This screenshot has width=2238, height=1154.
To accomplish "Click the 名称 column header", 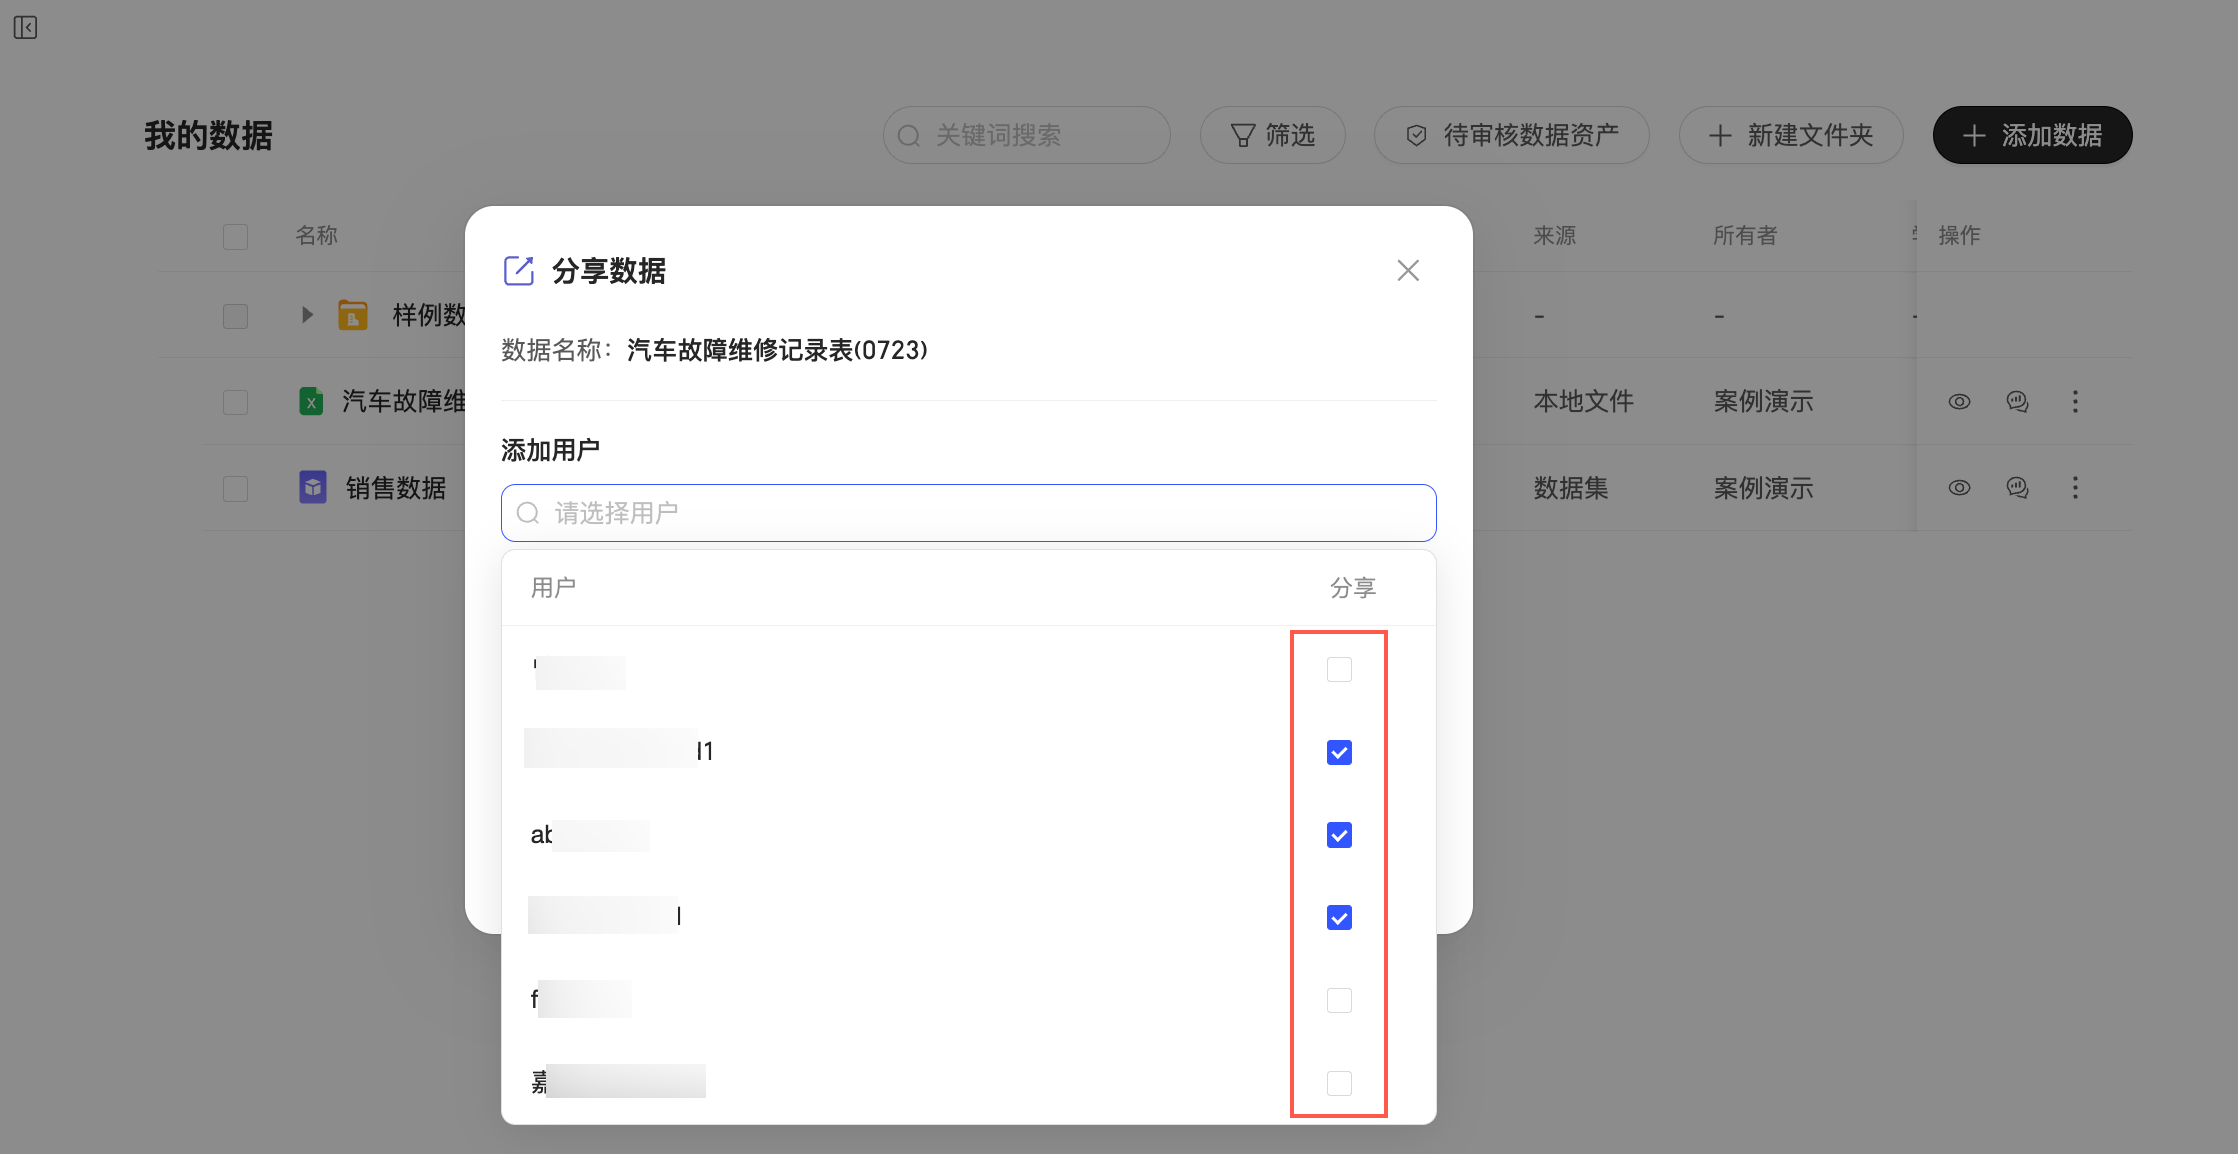I will point(316,235).
